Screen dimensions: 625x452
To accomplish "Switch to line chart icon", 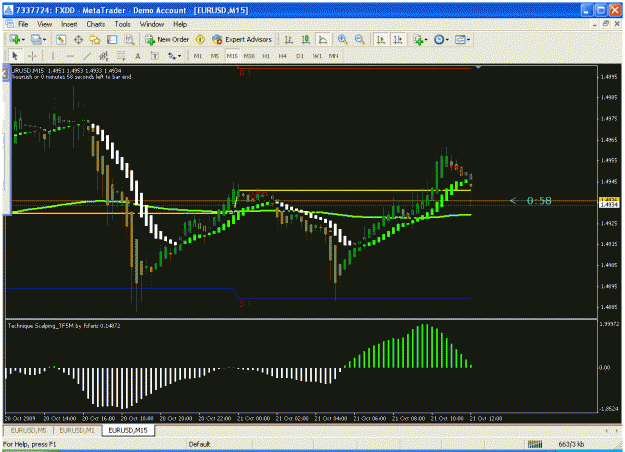I will click(x=323, y=39).
